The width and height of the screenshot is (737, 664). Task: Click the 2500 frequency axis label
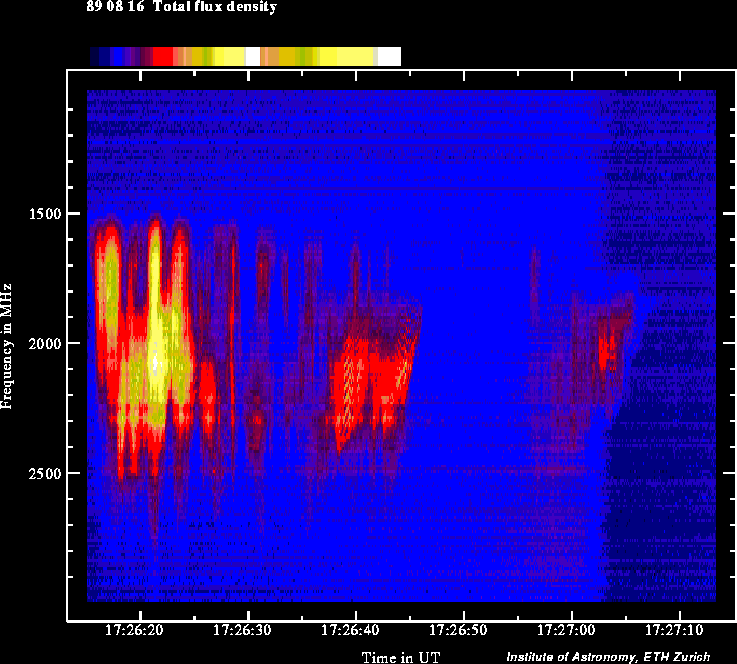[45, 474]
